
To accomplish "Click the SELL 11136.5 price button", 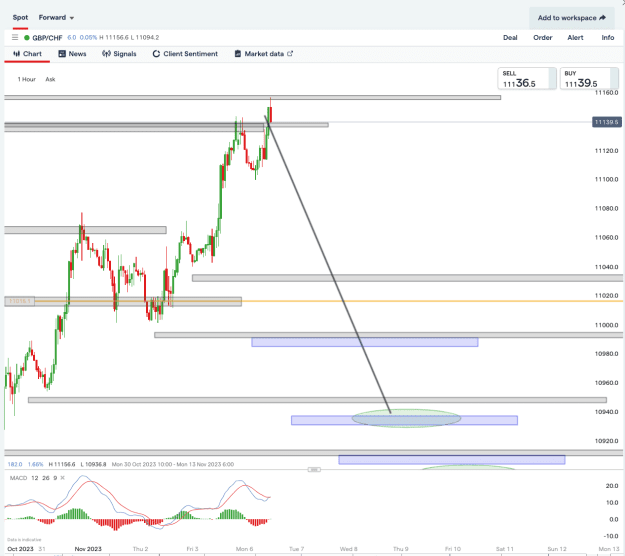I will [x=527, y=79].
